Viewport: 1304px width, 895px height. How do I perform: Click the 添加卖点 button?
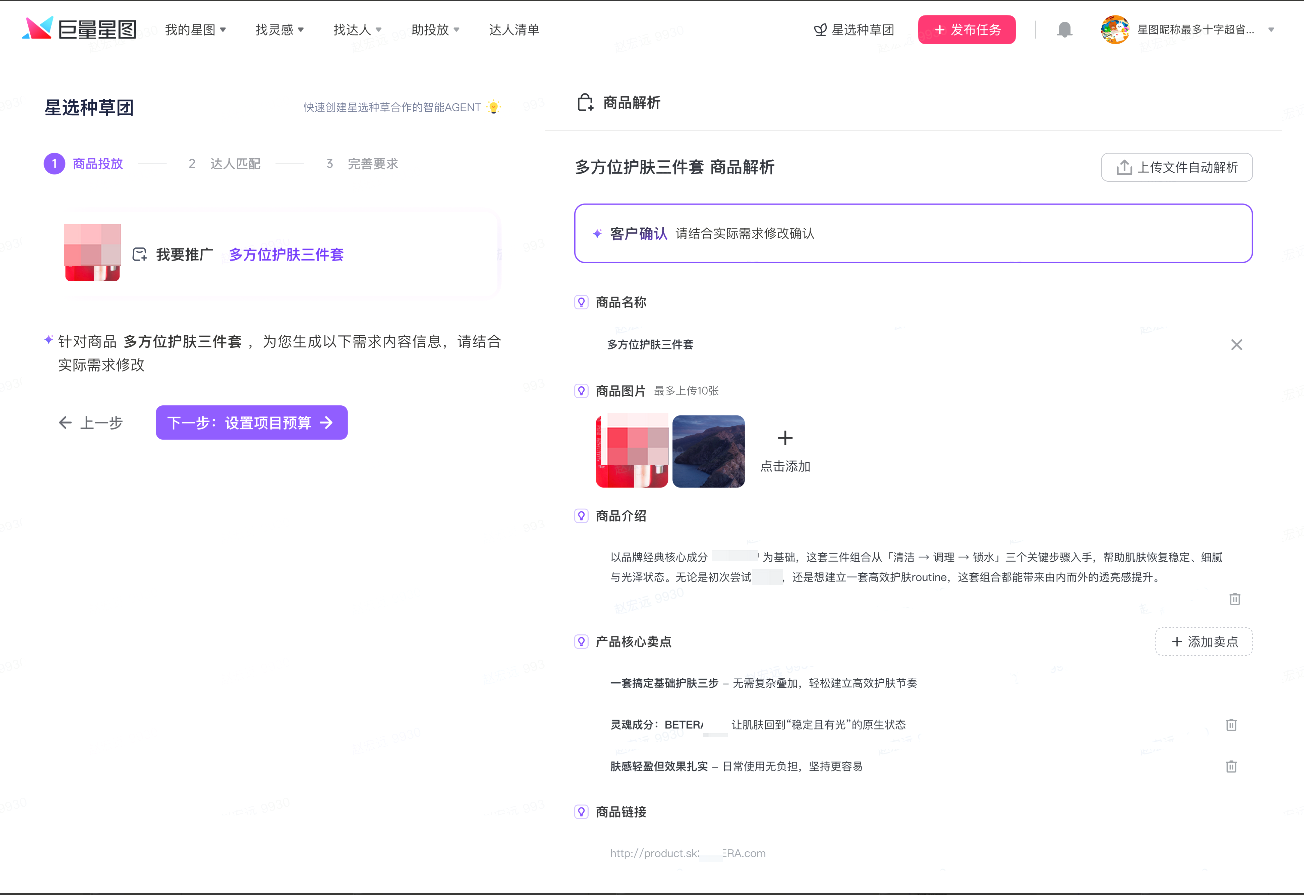click(x=1204, y=642)
